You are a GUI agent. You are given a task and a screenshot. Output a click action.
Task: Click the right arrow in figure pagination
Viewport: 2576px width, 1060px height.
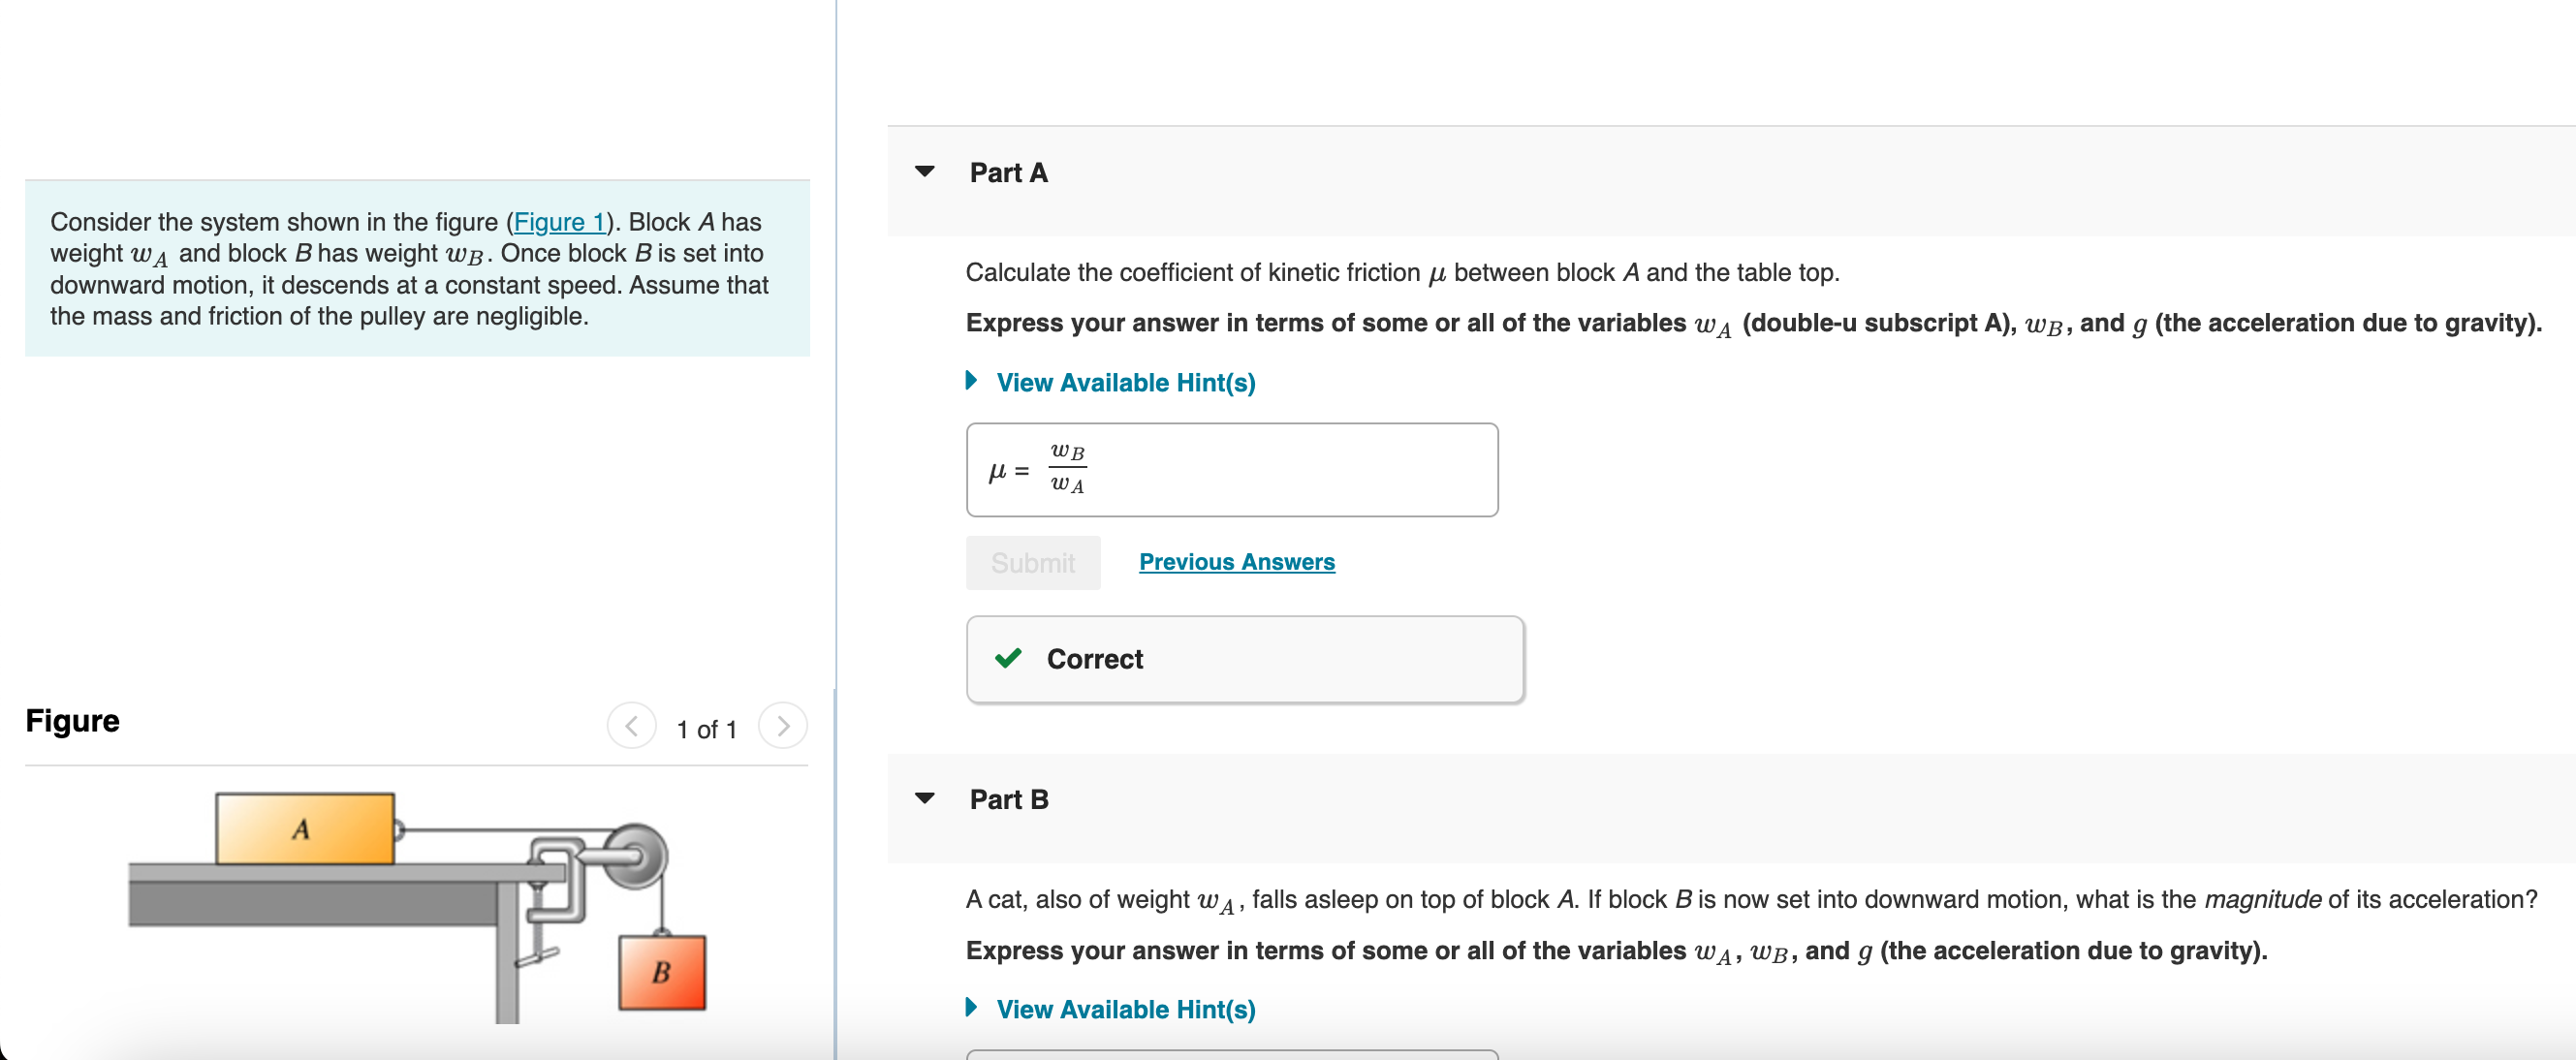pos(785,727)
